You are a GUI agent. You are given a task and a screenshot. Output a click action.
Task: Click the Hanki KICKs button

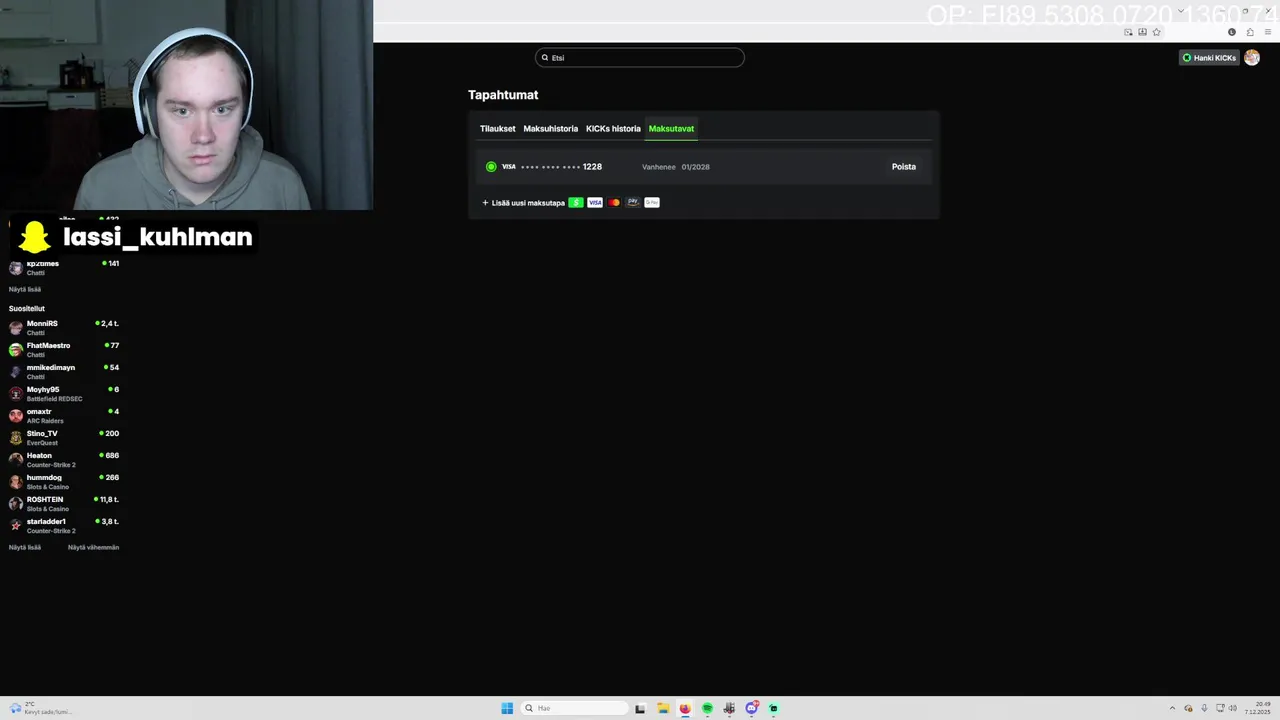1209,58
